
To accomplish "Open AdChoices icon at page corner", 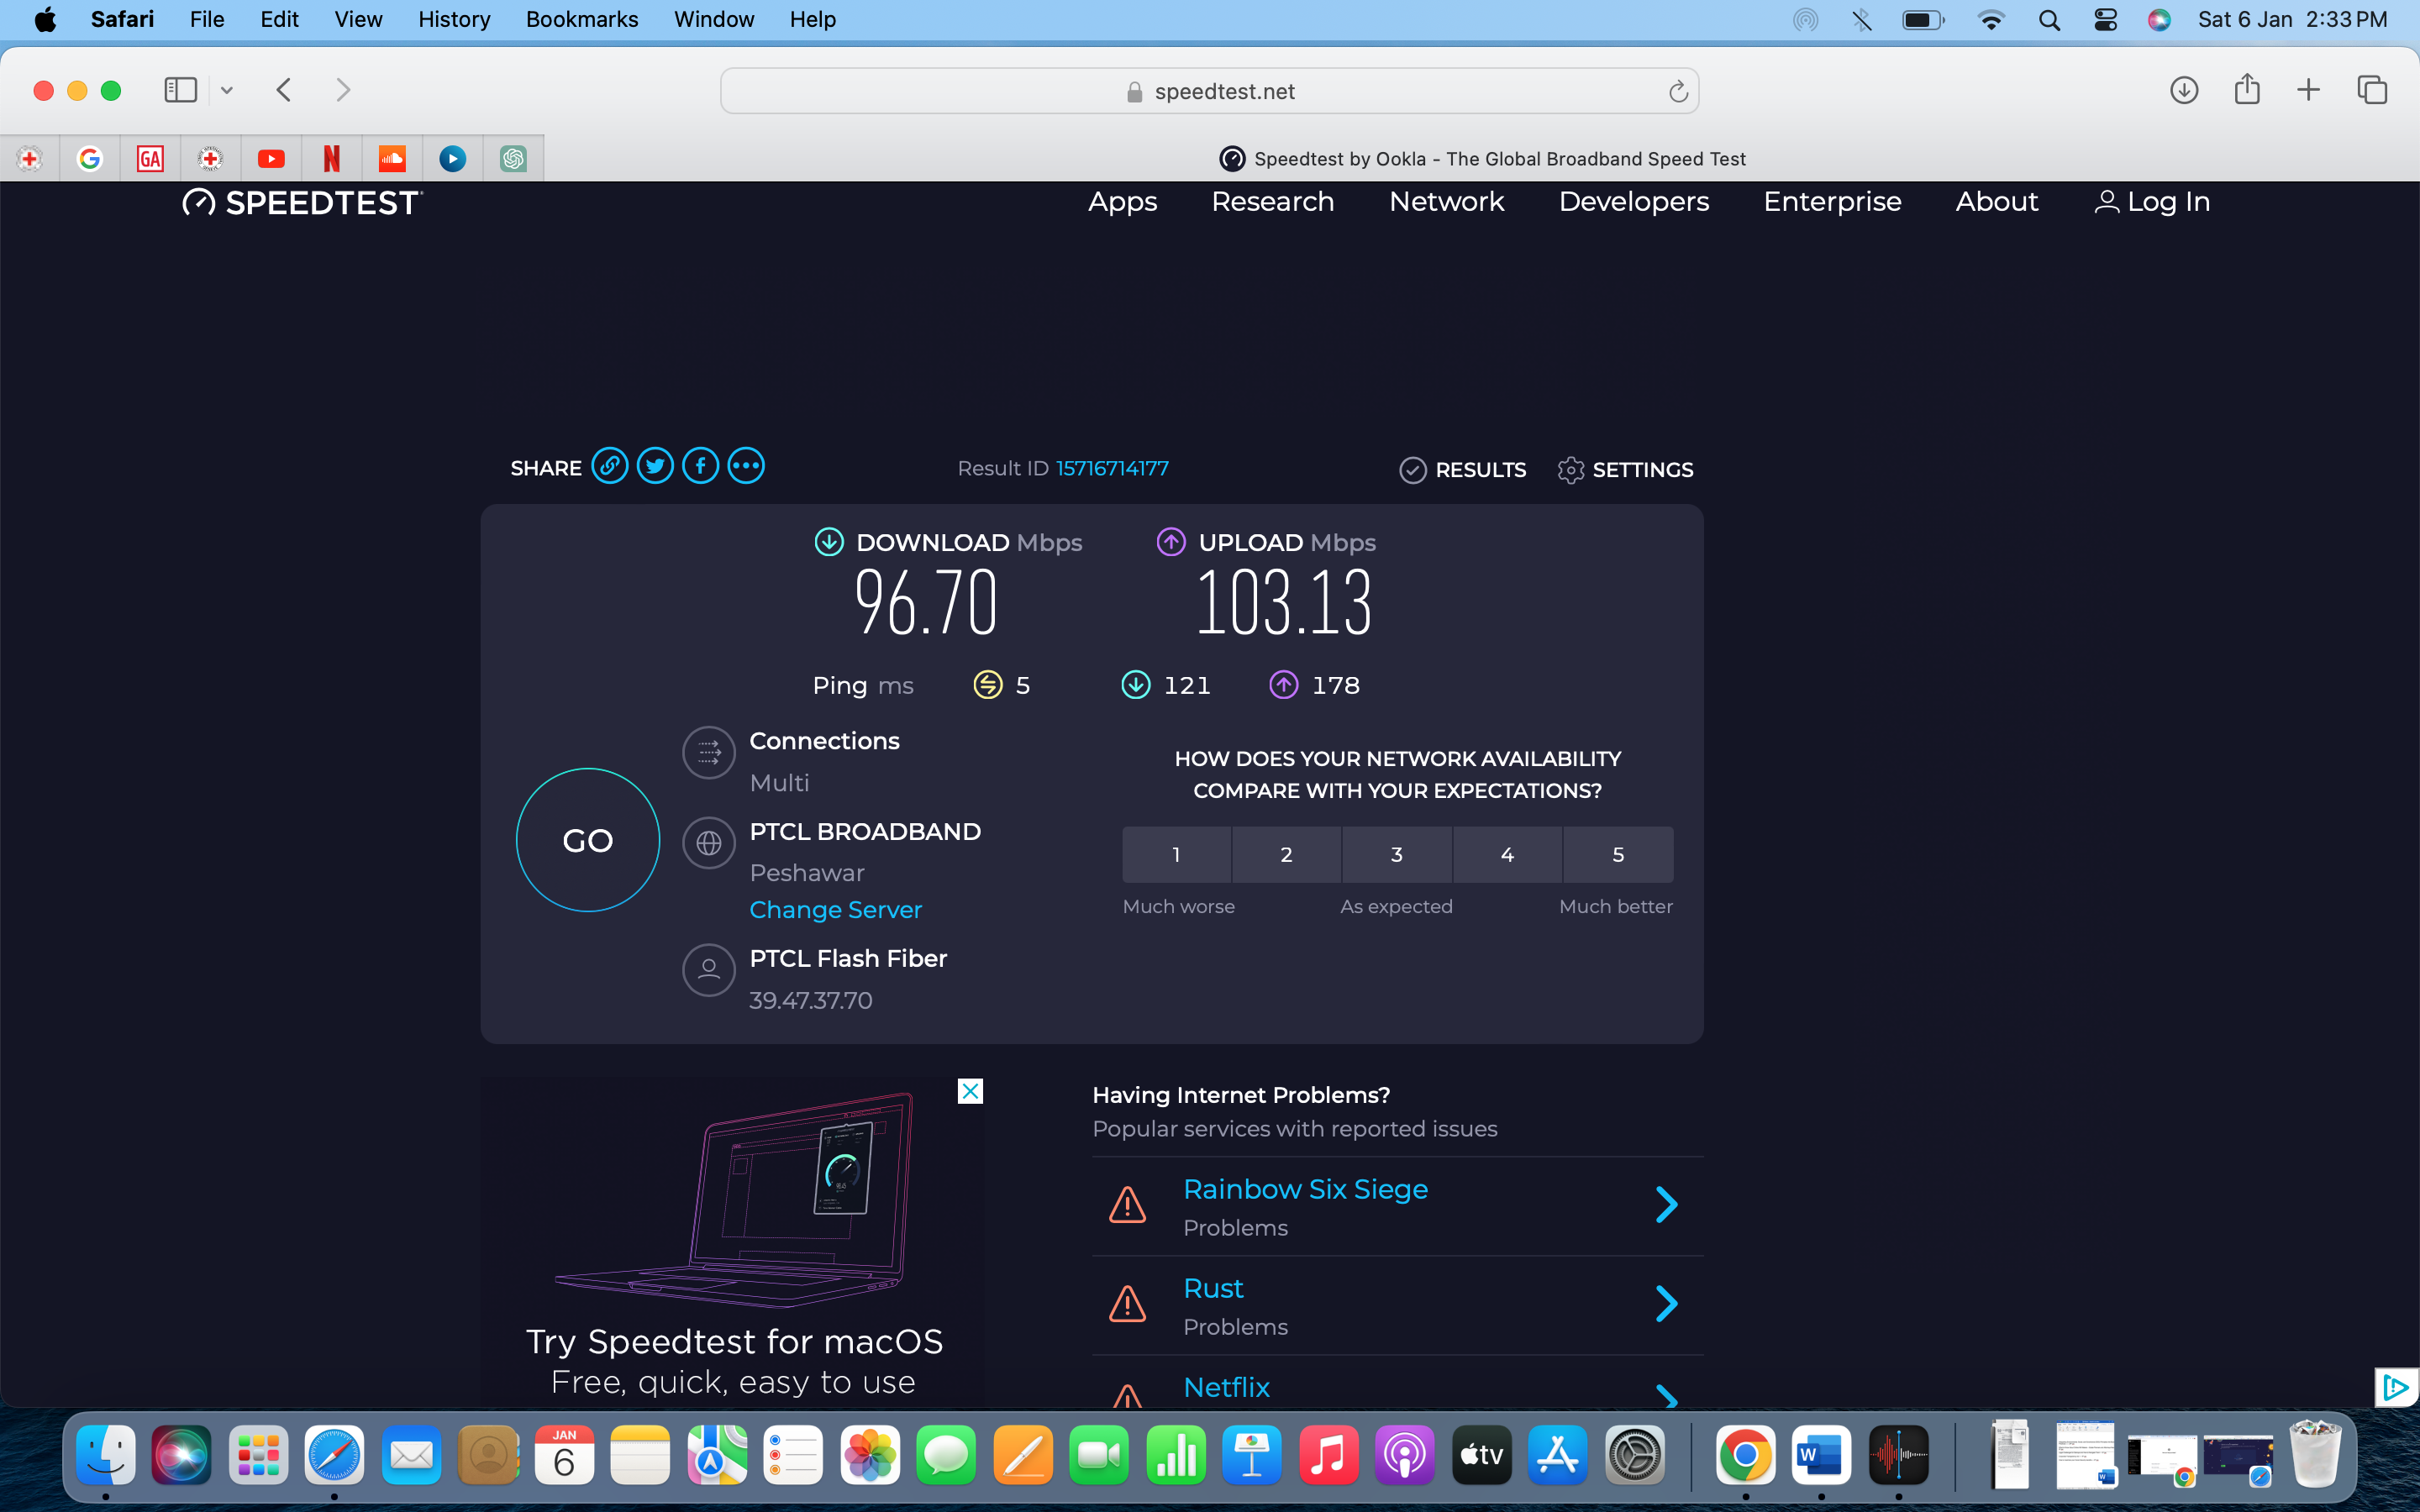I will point(2396,1388).
